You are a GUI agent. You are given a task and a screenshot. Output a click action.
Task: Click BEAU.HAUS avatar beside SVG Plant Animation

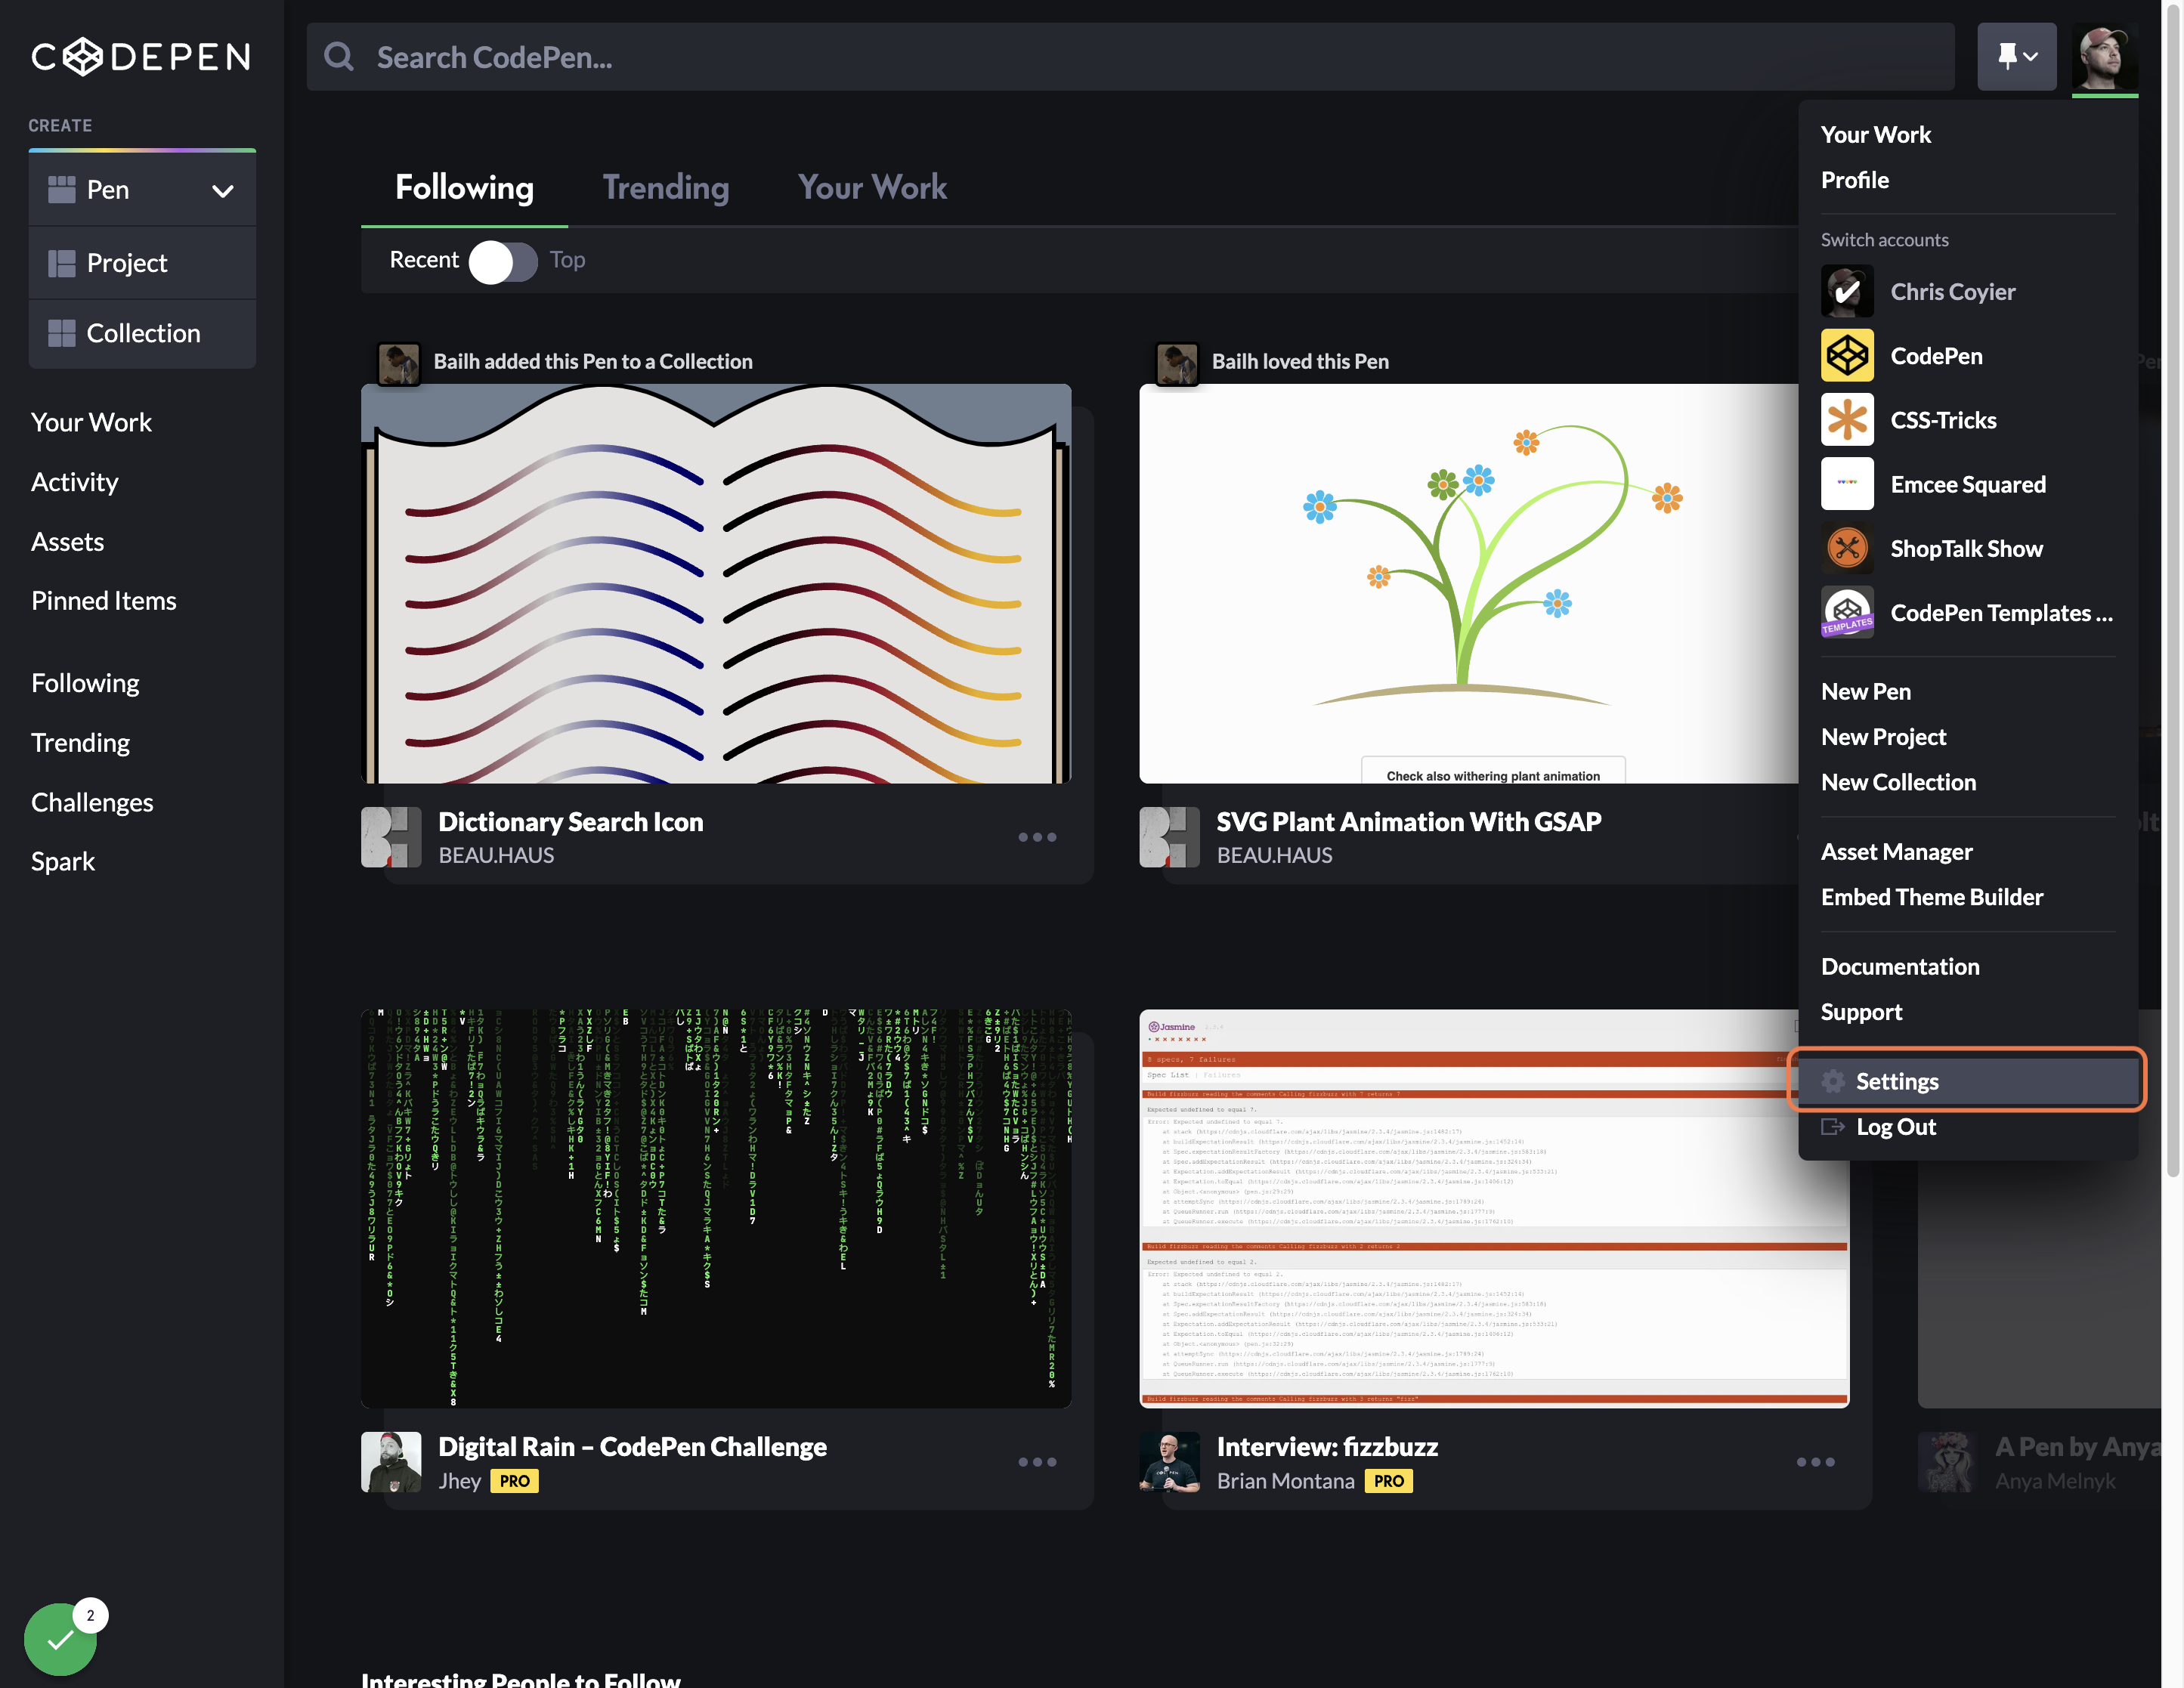click(x=1169, y=837)
